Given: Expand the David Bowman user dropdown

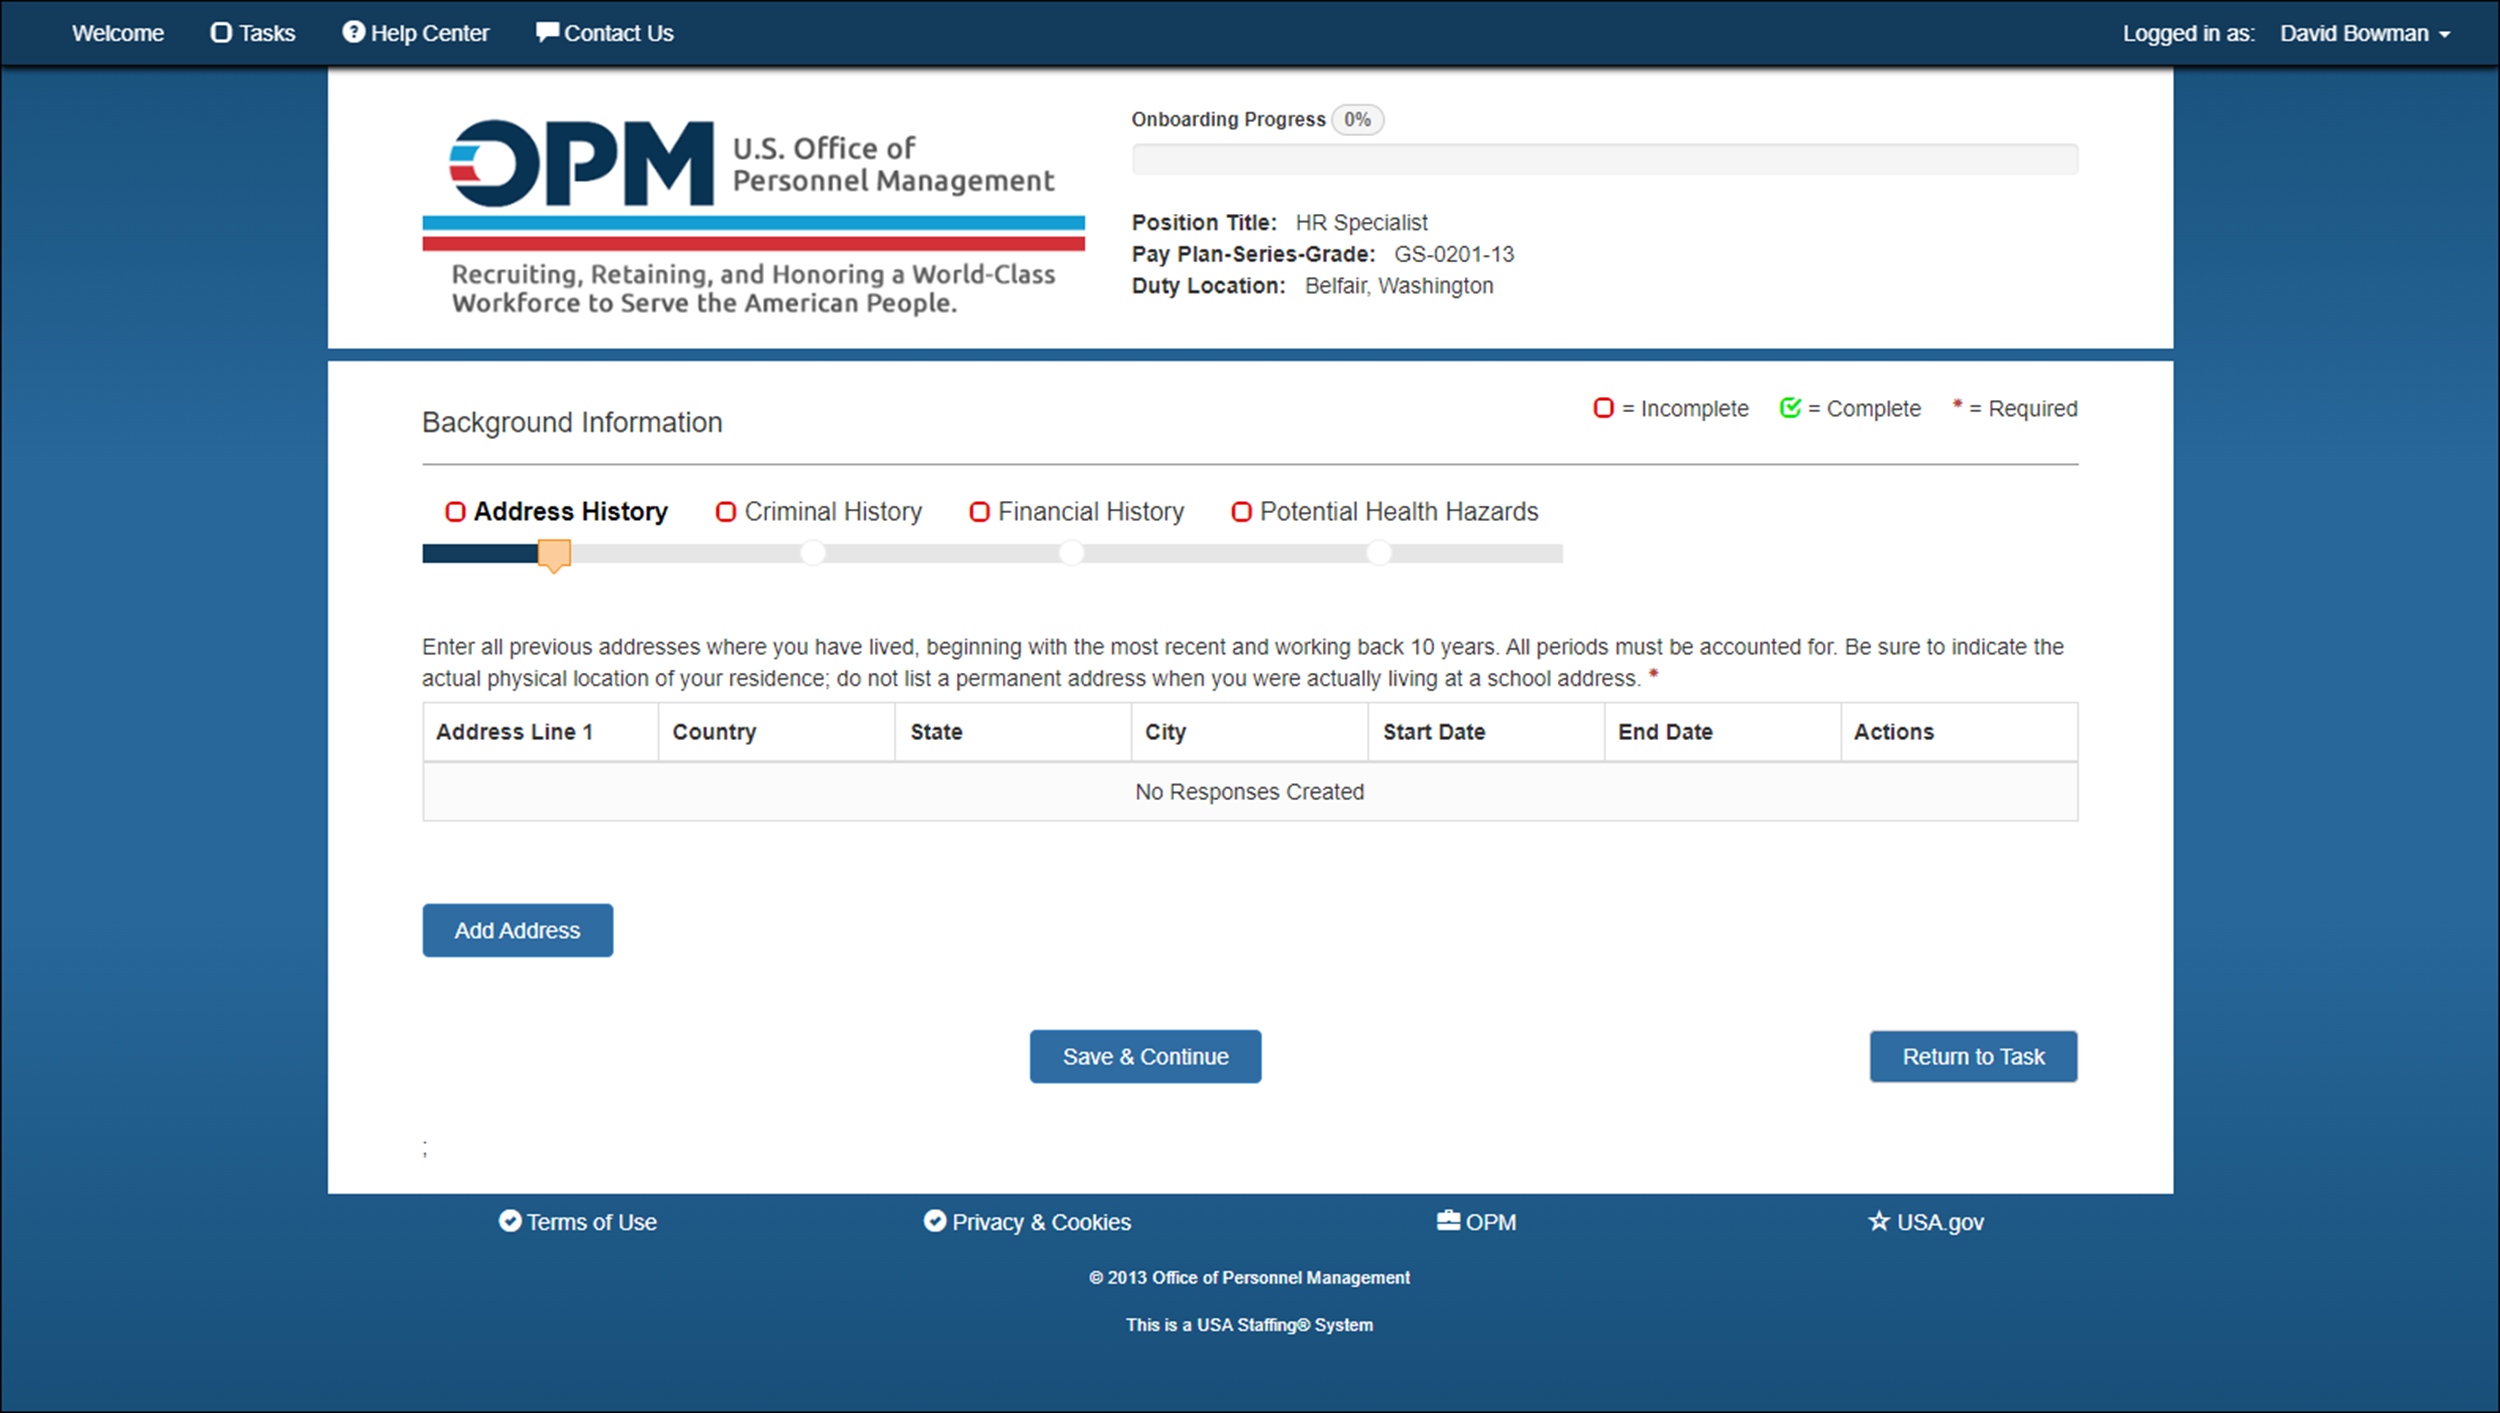Looking at the screenshot, I should pos(2365,33).
